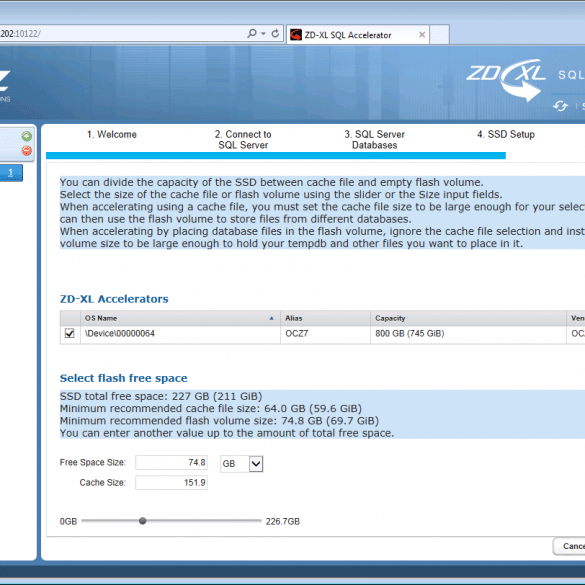Screen dimensions: 585x585
Task: Click the ZD-XL Accelerators heading
Action: 114,299
